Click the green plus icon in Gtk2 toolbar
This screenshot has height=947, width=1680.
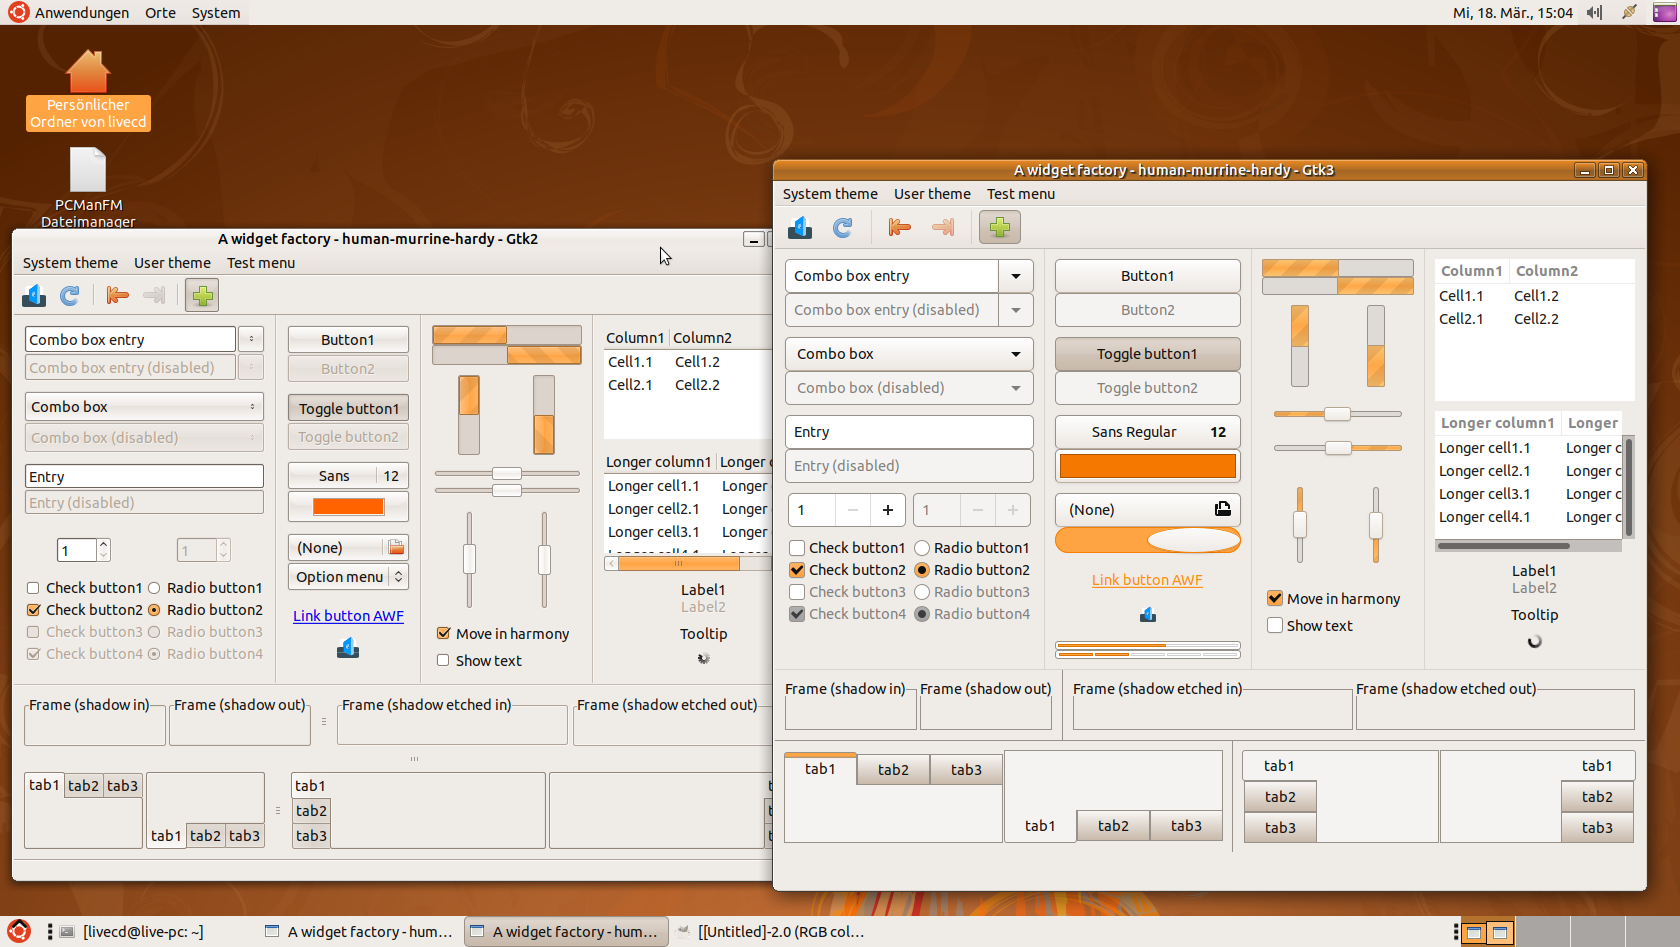point(202,295)
